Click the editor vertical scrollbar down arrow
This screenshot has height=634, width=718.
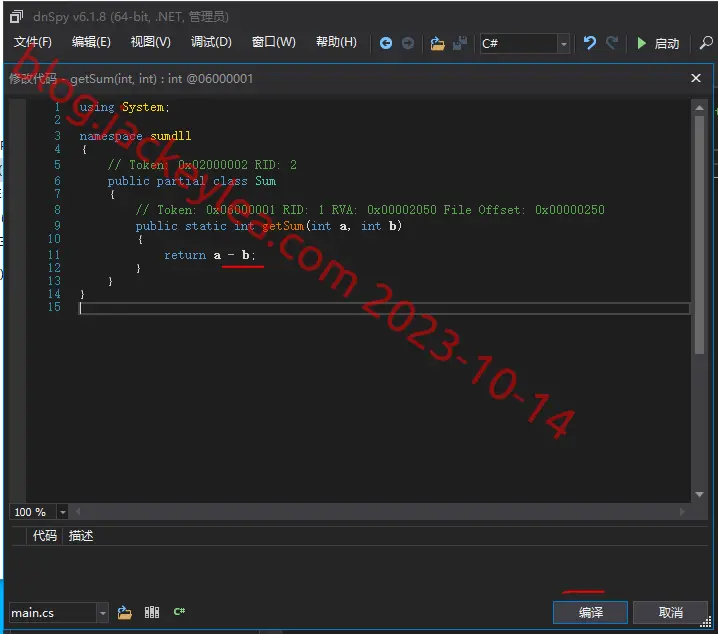[699, 494]
